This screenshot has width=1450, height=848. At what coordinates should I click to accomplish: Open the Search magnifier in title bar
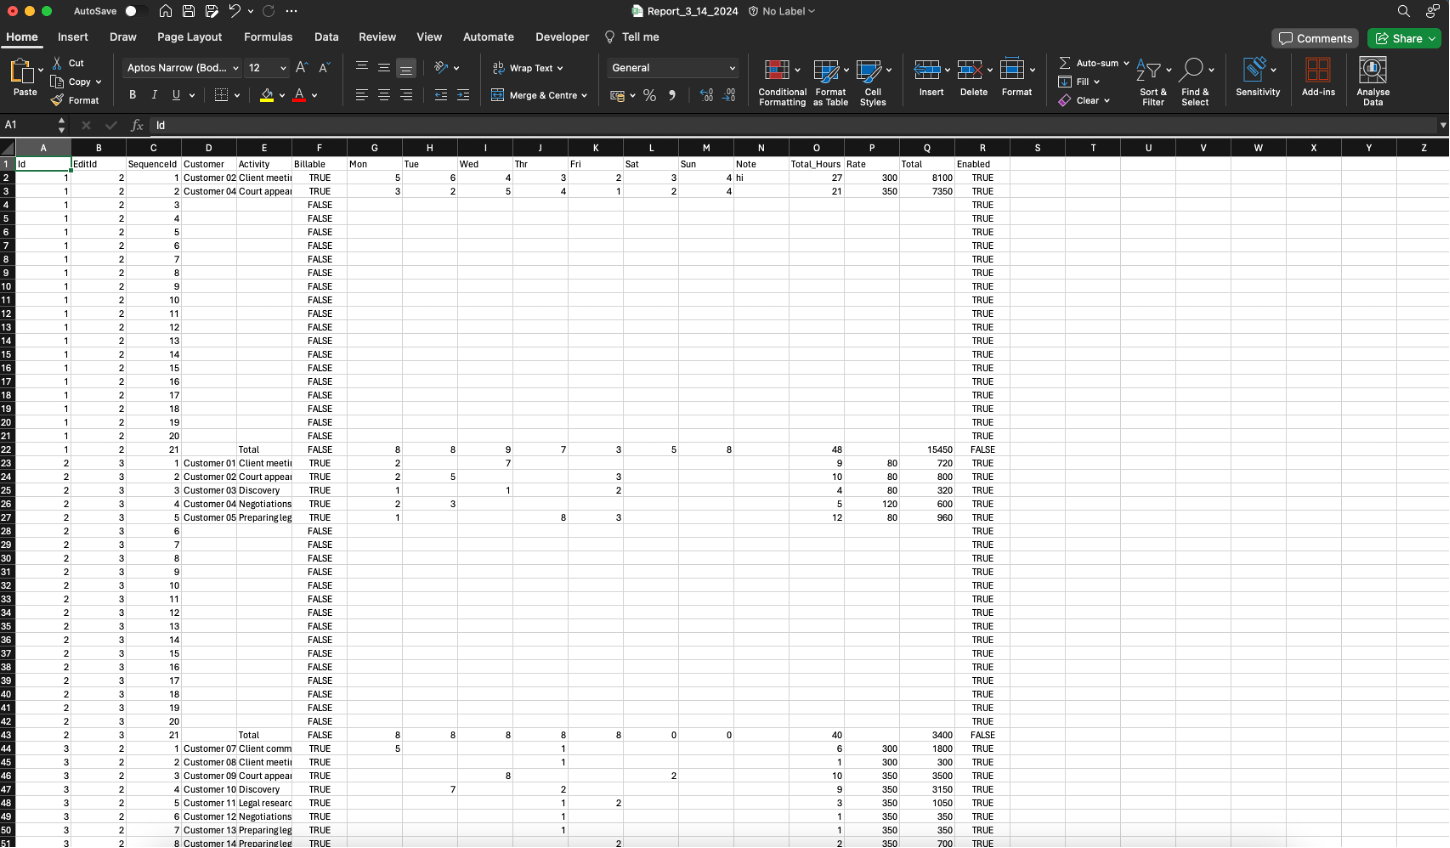point(1404,11)
